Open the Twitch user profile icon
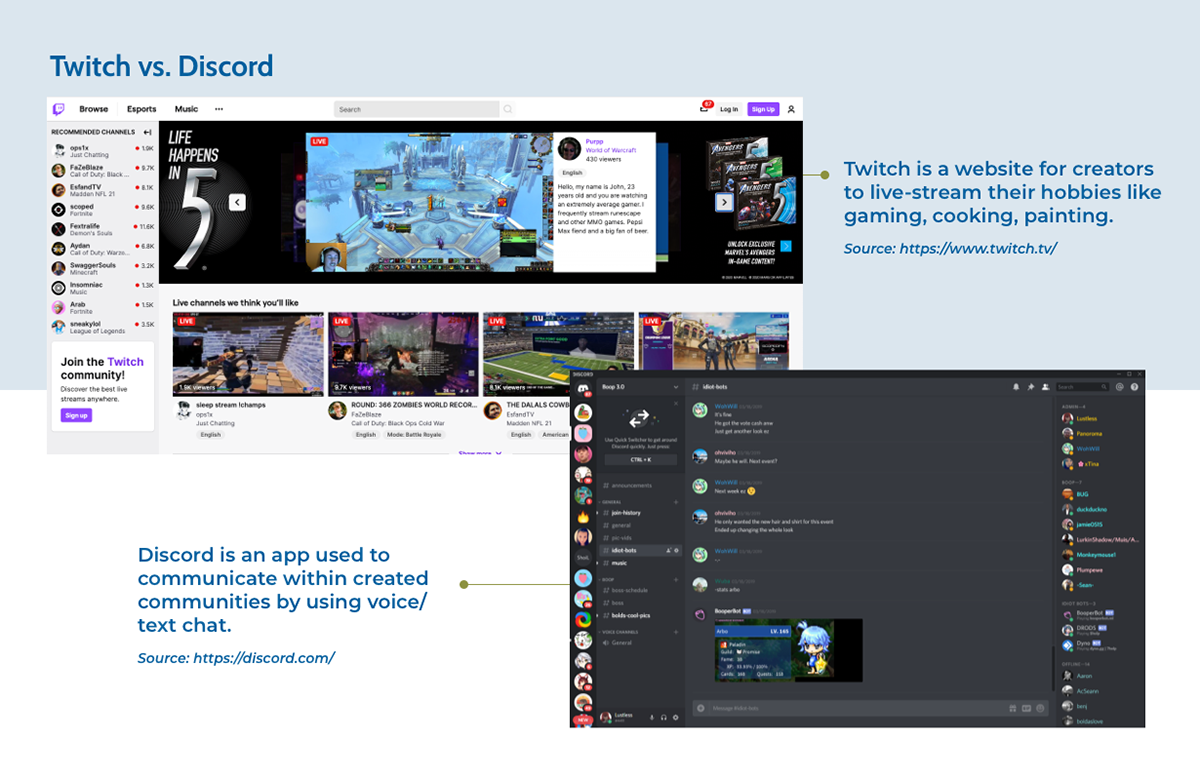The width and height of the screenshot is (1200, 780). (791, 109)
